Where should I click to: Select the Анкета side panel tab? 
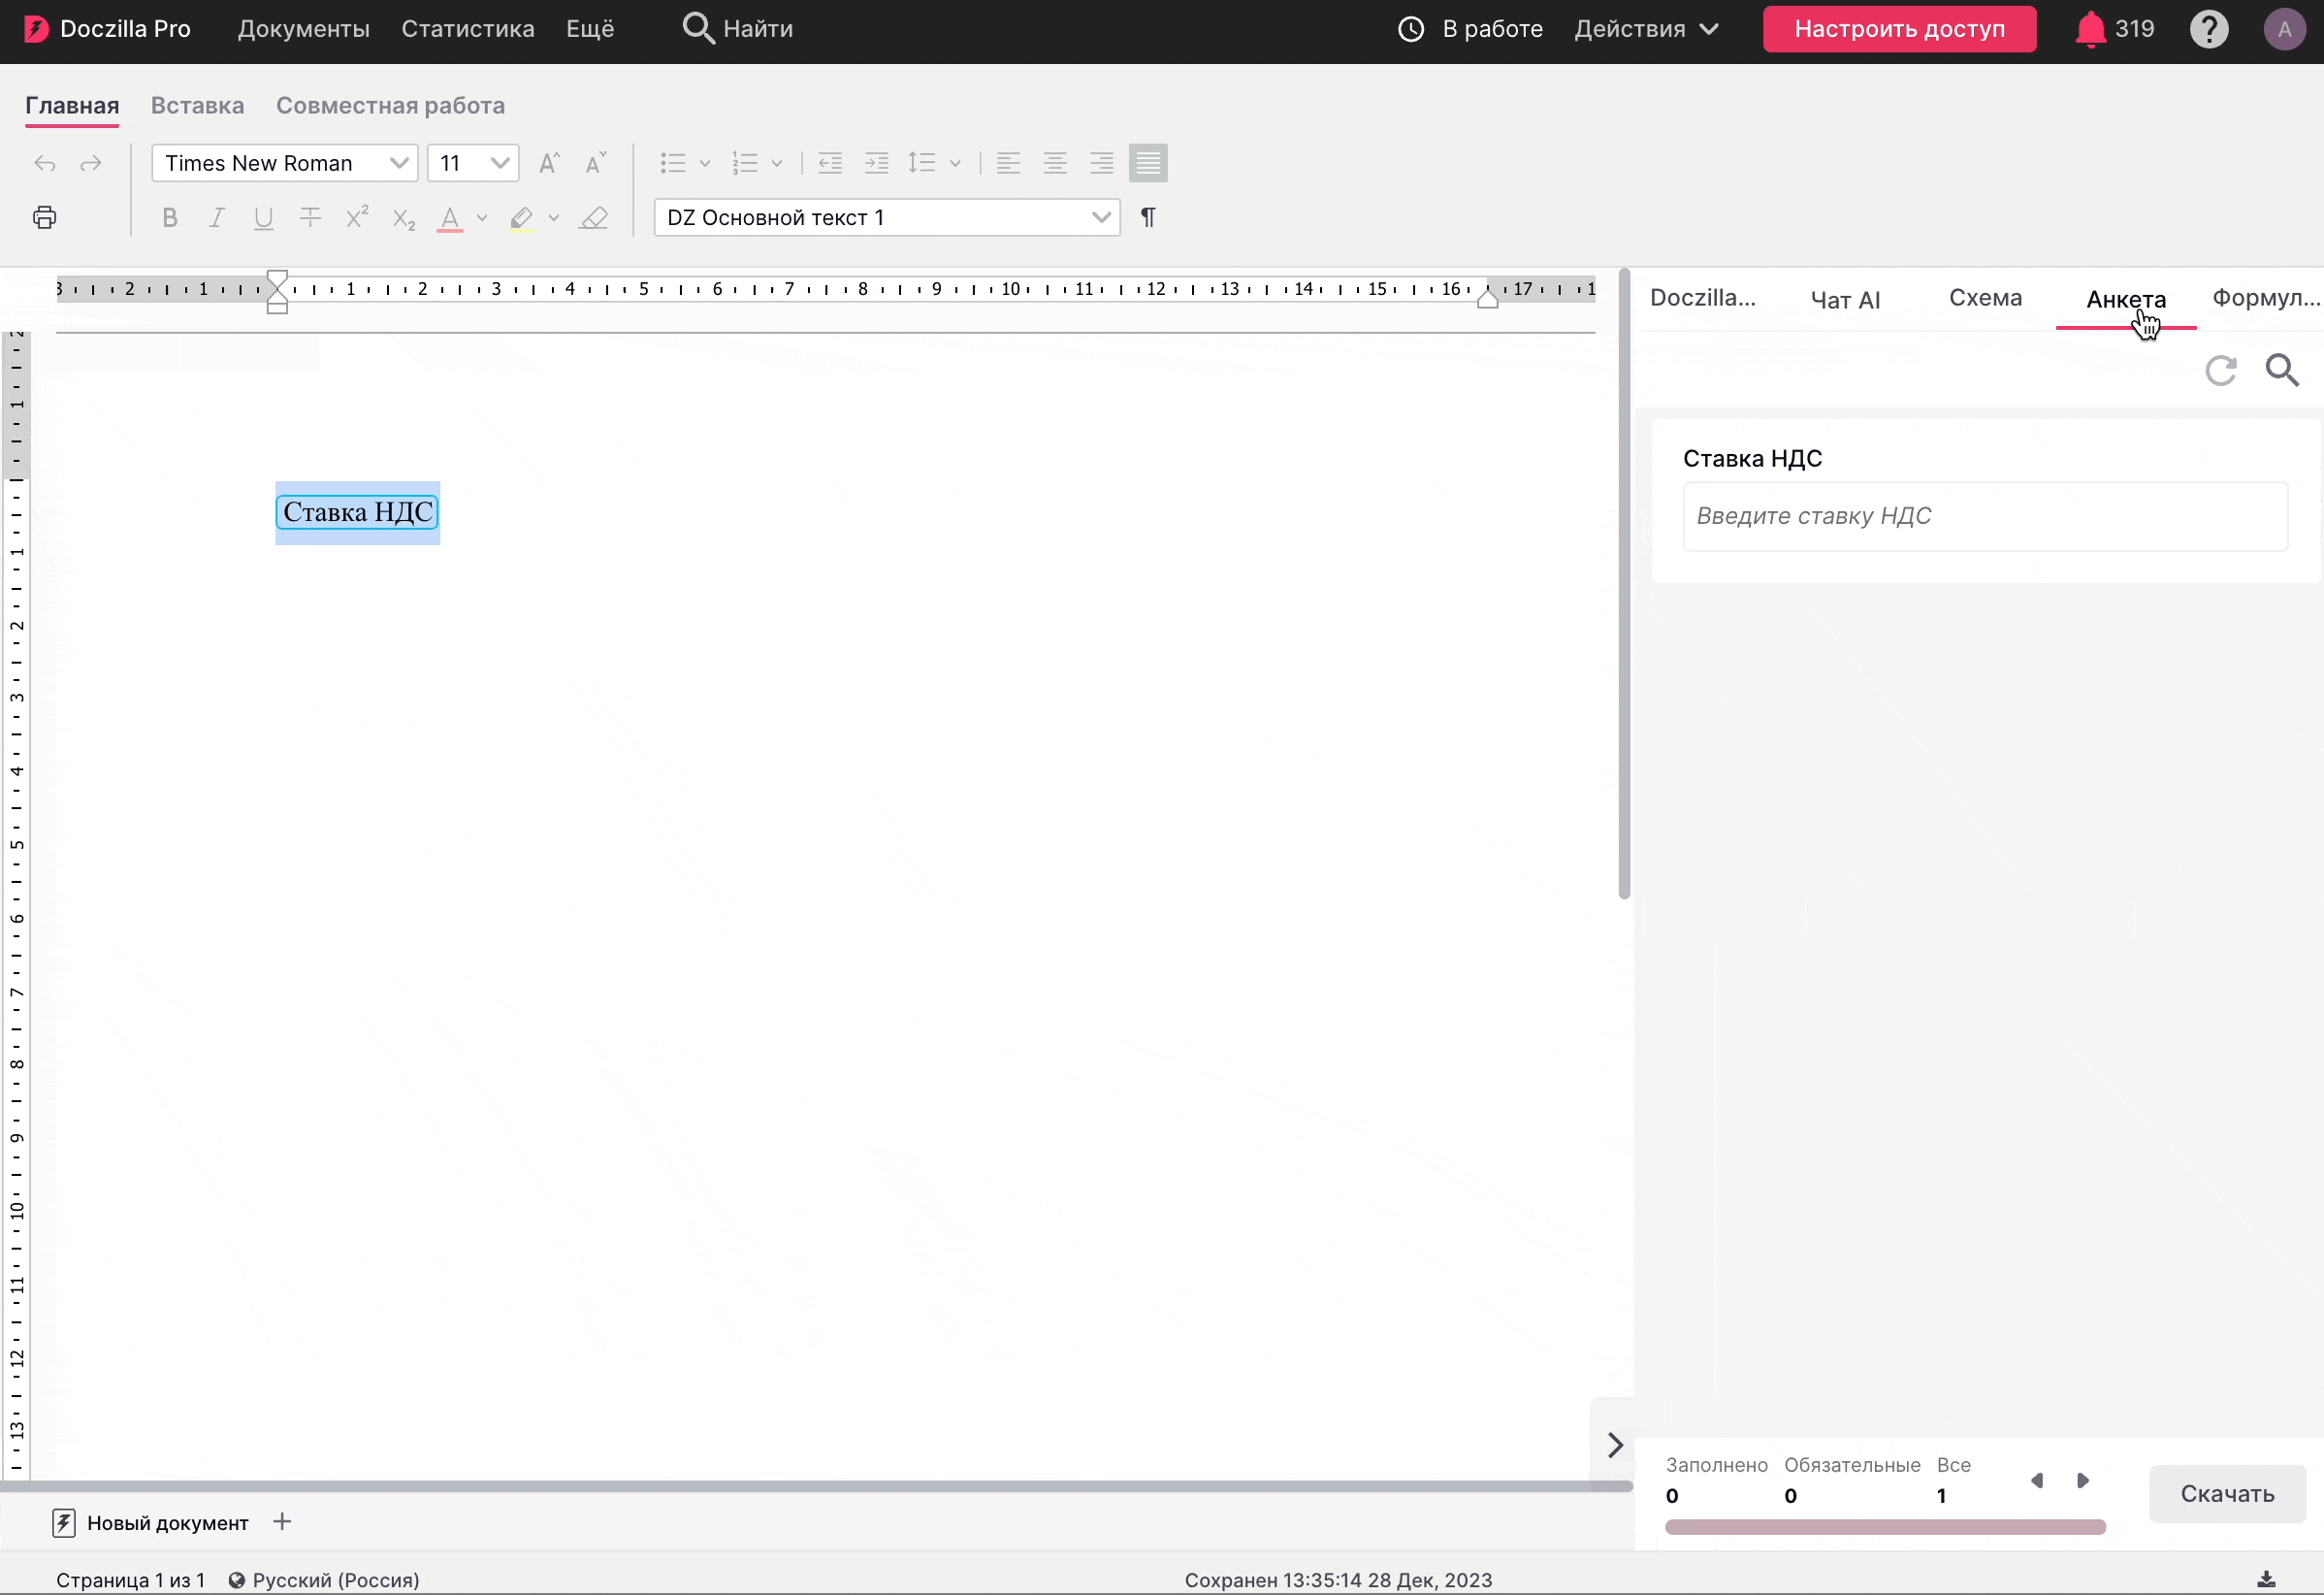[x=2127, y=299]
